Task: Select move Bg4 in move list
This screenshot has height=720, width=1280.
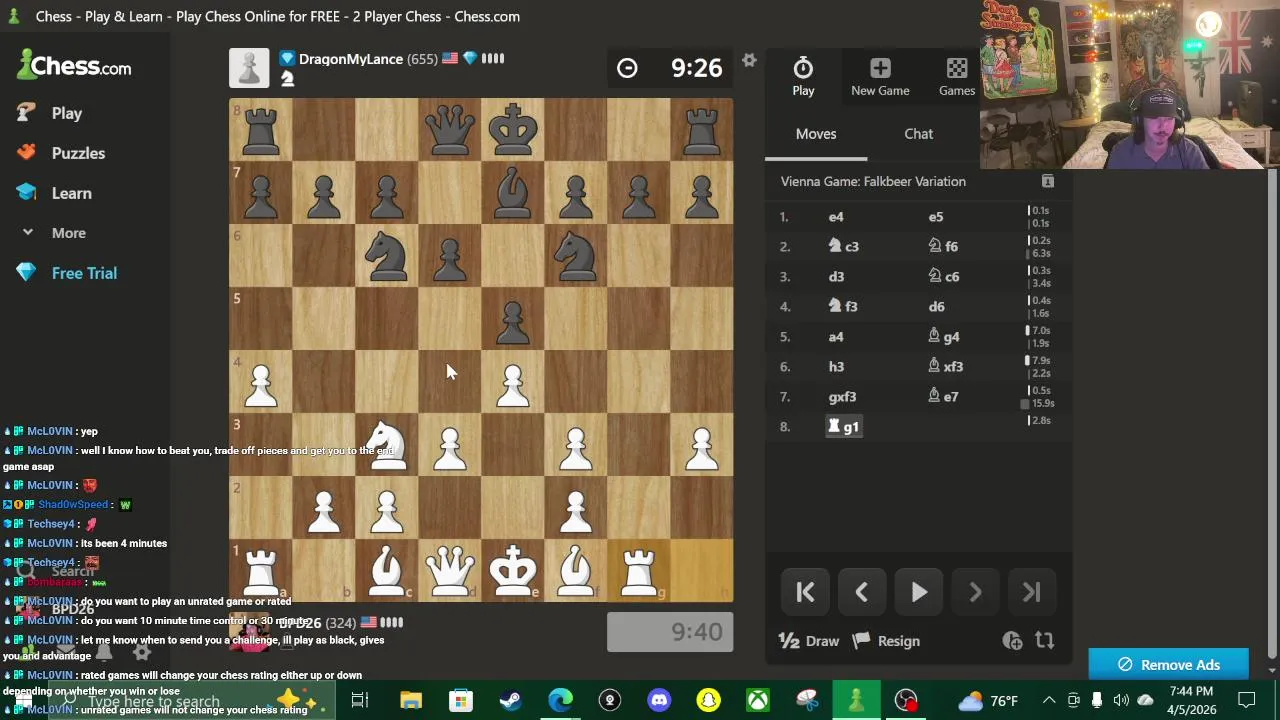Action: [943, 337]
